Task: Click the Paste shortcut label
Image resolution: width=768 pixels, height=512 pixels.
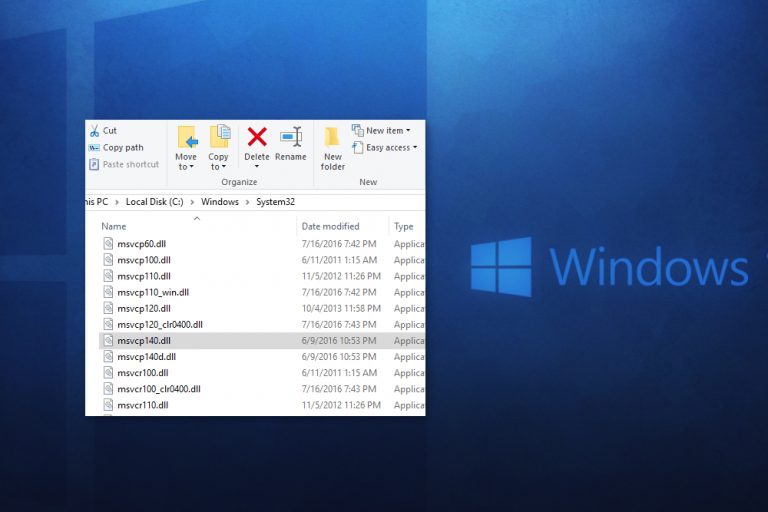Action: tap(131, 164)
